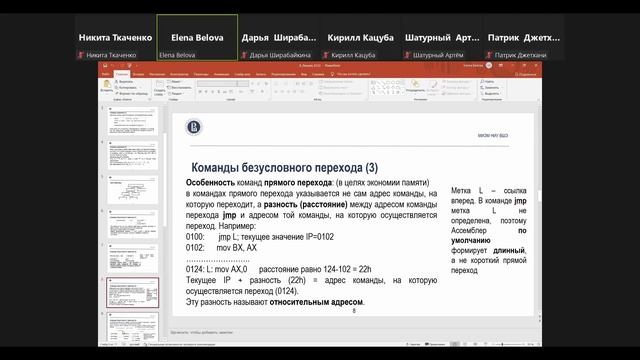Screen dimensions: 640x360
Task: Select Никита Ткаченко participant tile
Action: [x=115, y=38]
